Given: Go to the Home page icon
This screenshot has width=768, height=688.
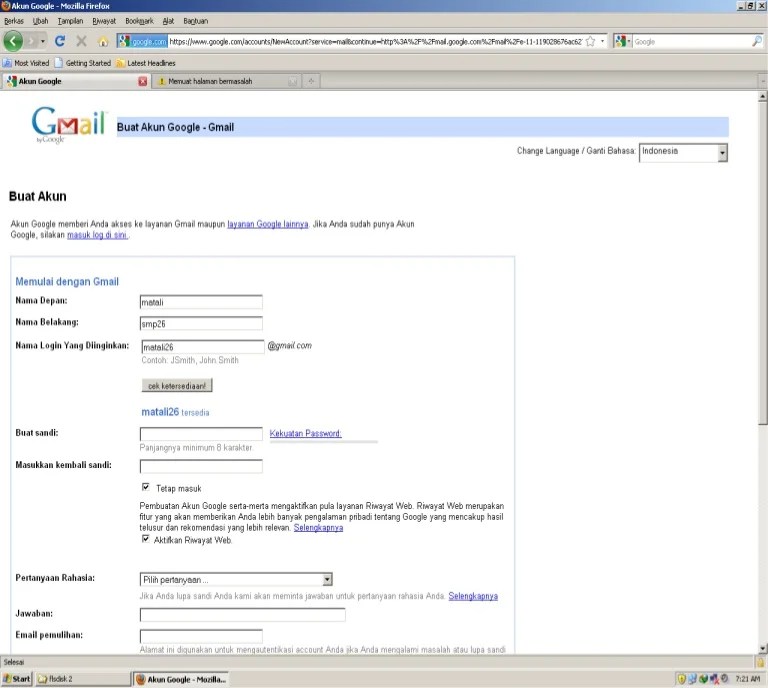Looking at the screenshot, I should pos(103,42).
